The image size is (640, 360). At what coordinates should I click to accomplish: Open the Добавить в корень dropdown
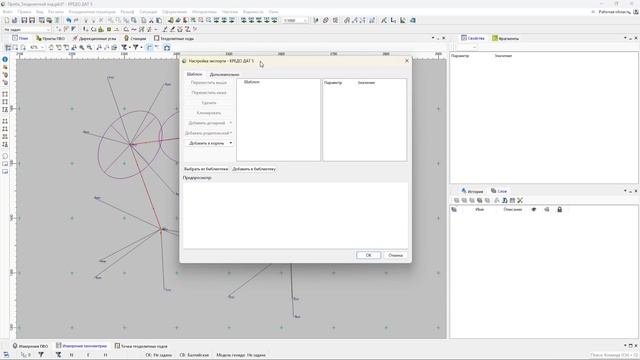pyautogui.click(x=209, y=143)
